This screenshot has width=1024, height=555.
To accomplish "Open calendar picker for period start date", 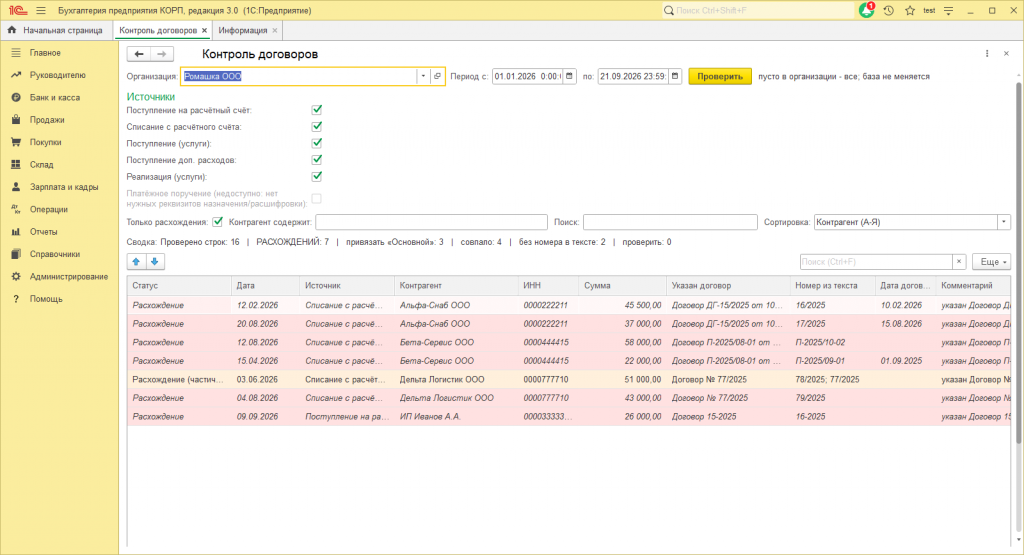I will click(569, 76).
